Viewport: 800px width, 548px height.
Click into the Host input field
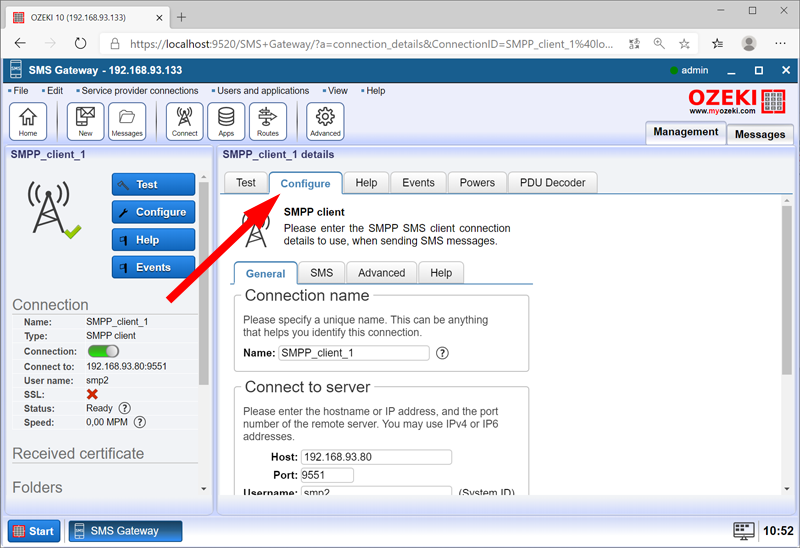click(x=376, y=457)
